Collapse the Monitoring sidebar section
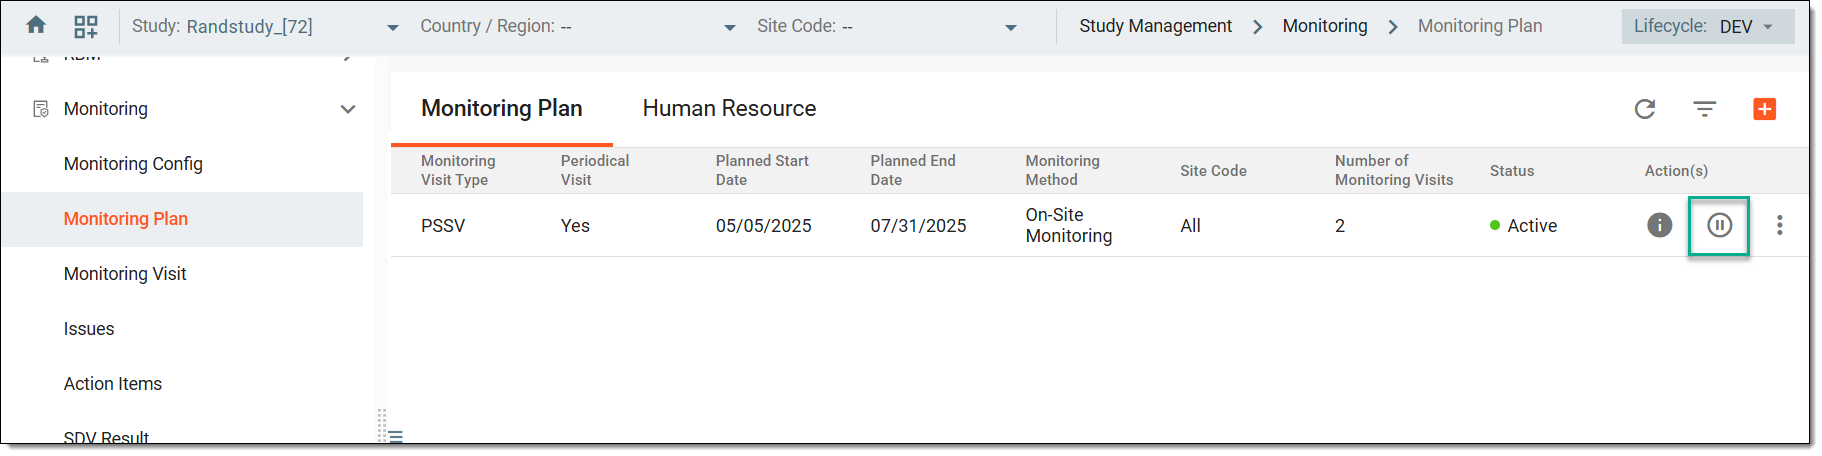1822x456 pixels. coord(348,109)
